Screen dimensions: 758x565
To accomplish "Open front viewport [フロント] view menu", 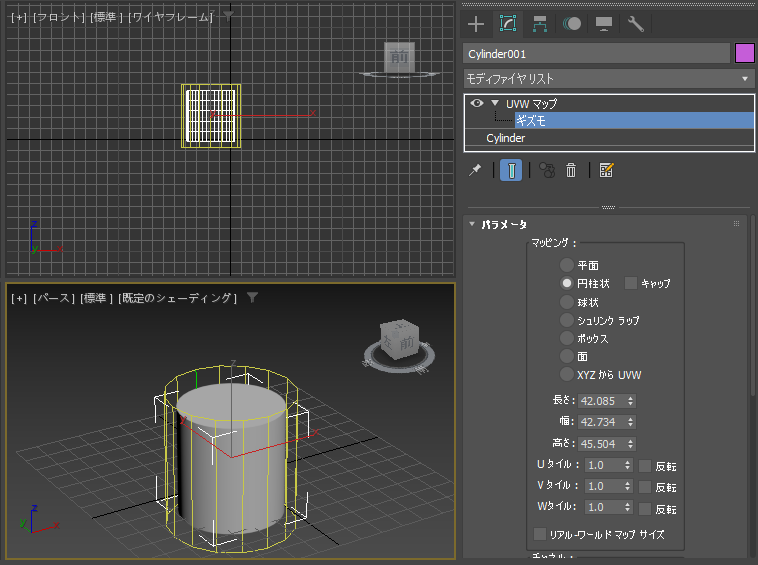I will [x=59, y=17].
